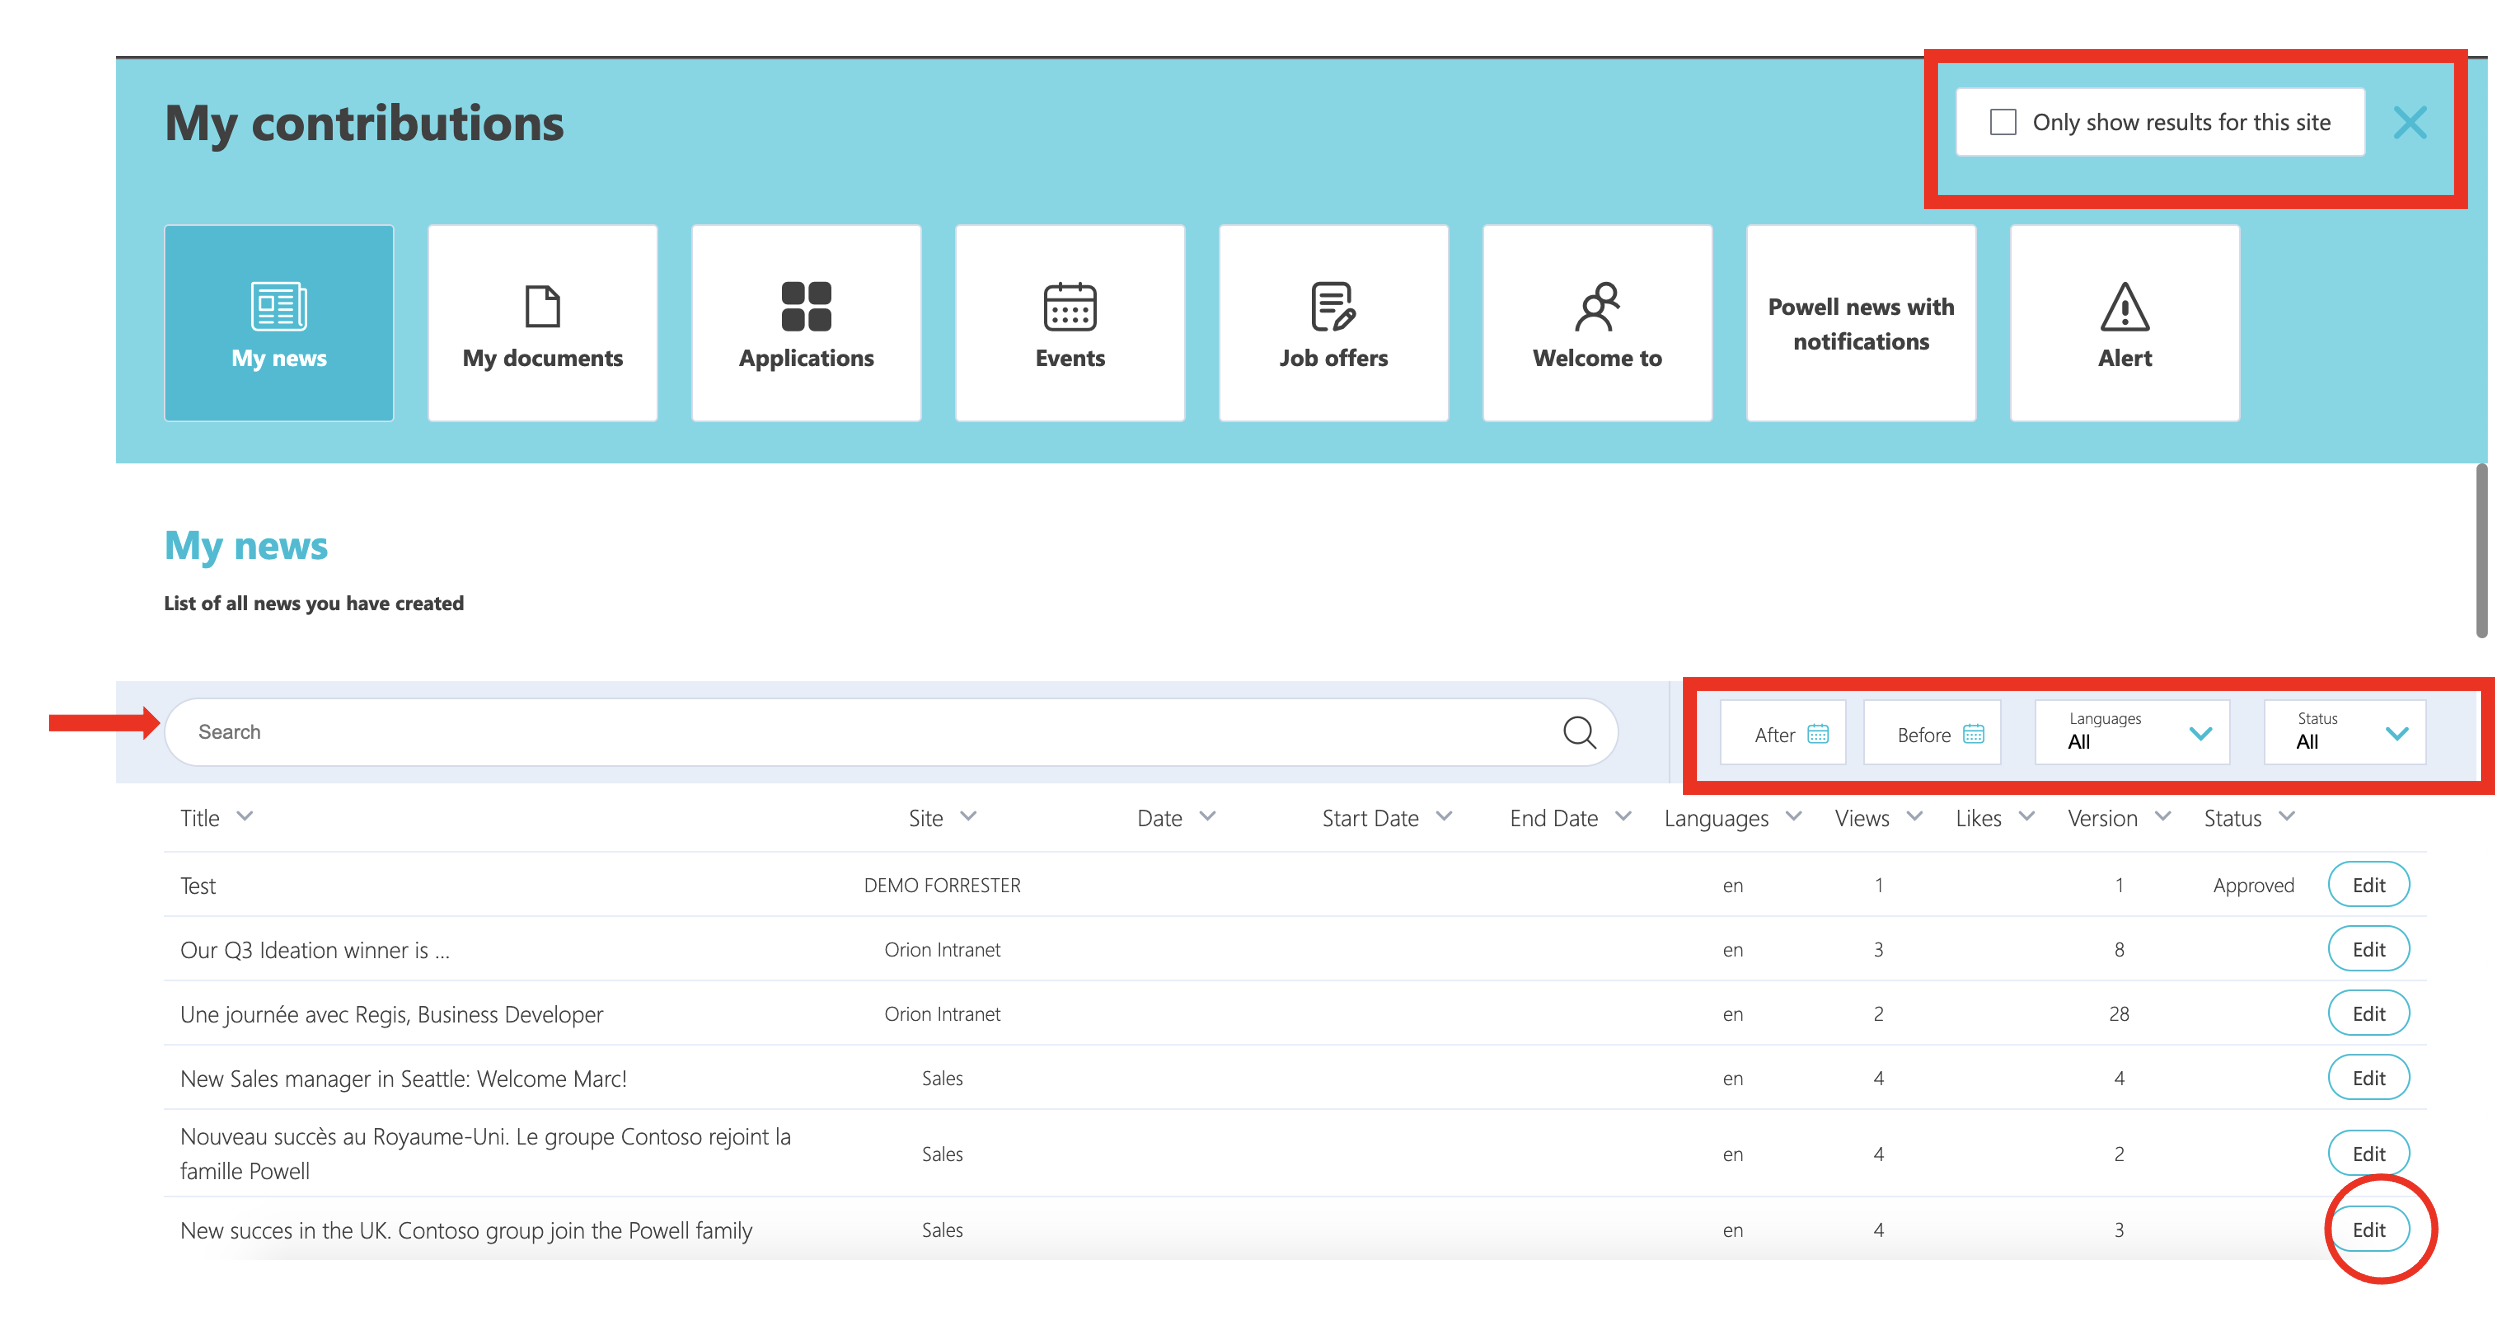Edit the Test news item
The image size is (2520, 1322).
[x=2369, y=885]
